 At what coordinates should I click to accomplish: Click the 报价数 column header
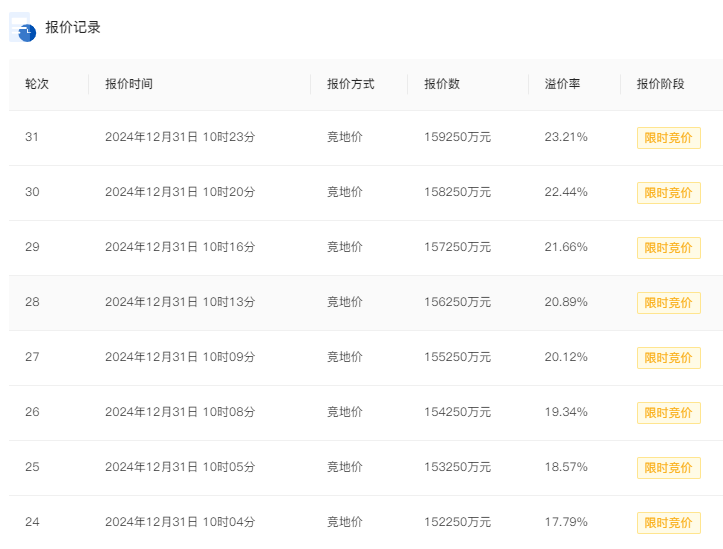pos(442,84)
